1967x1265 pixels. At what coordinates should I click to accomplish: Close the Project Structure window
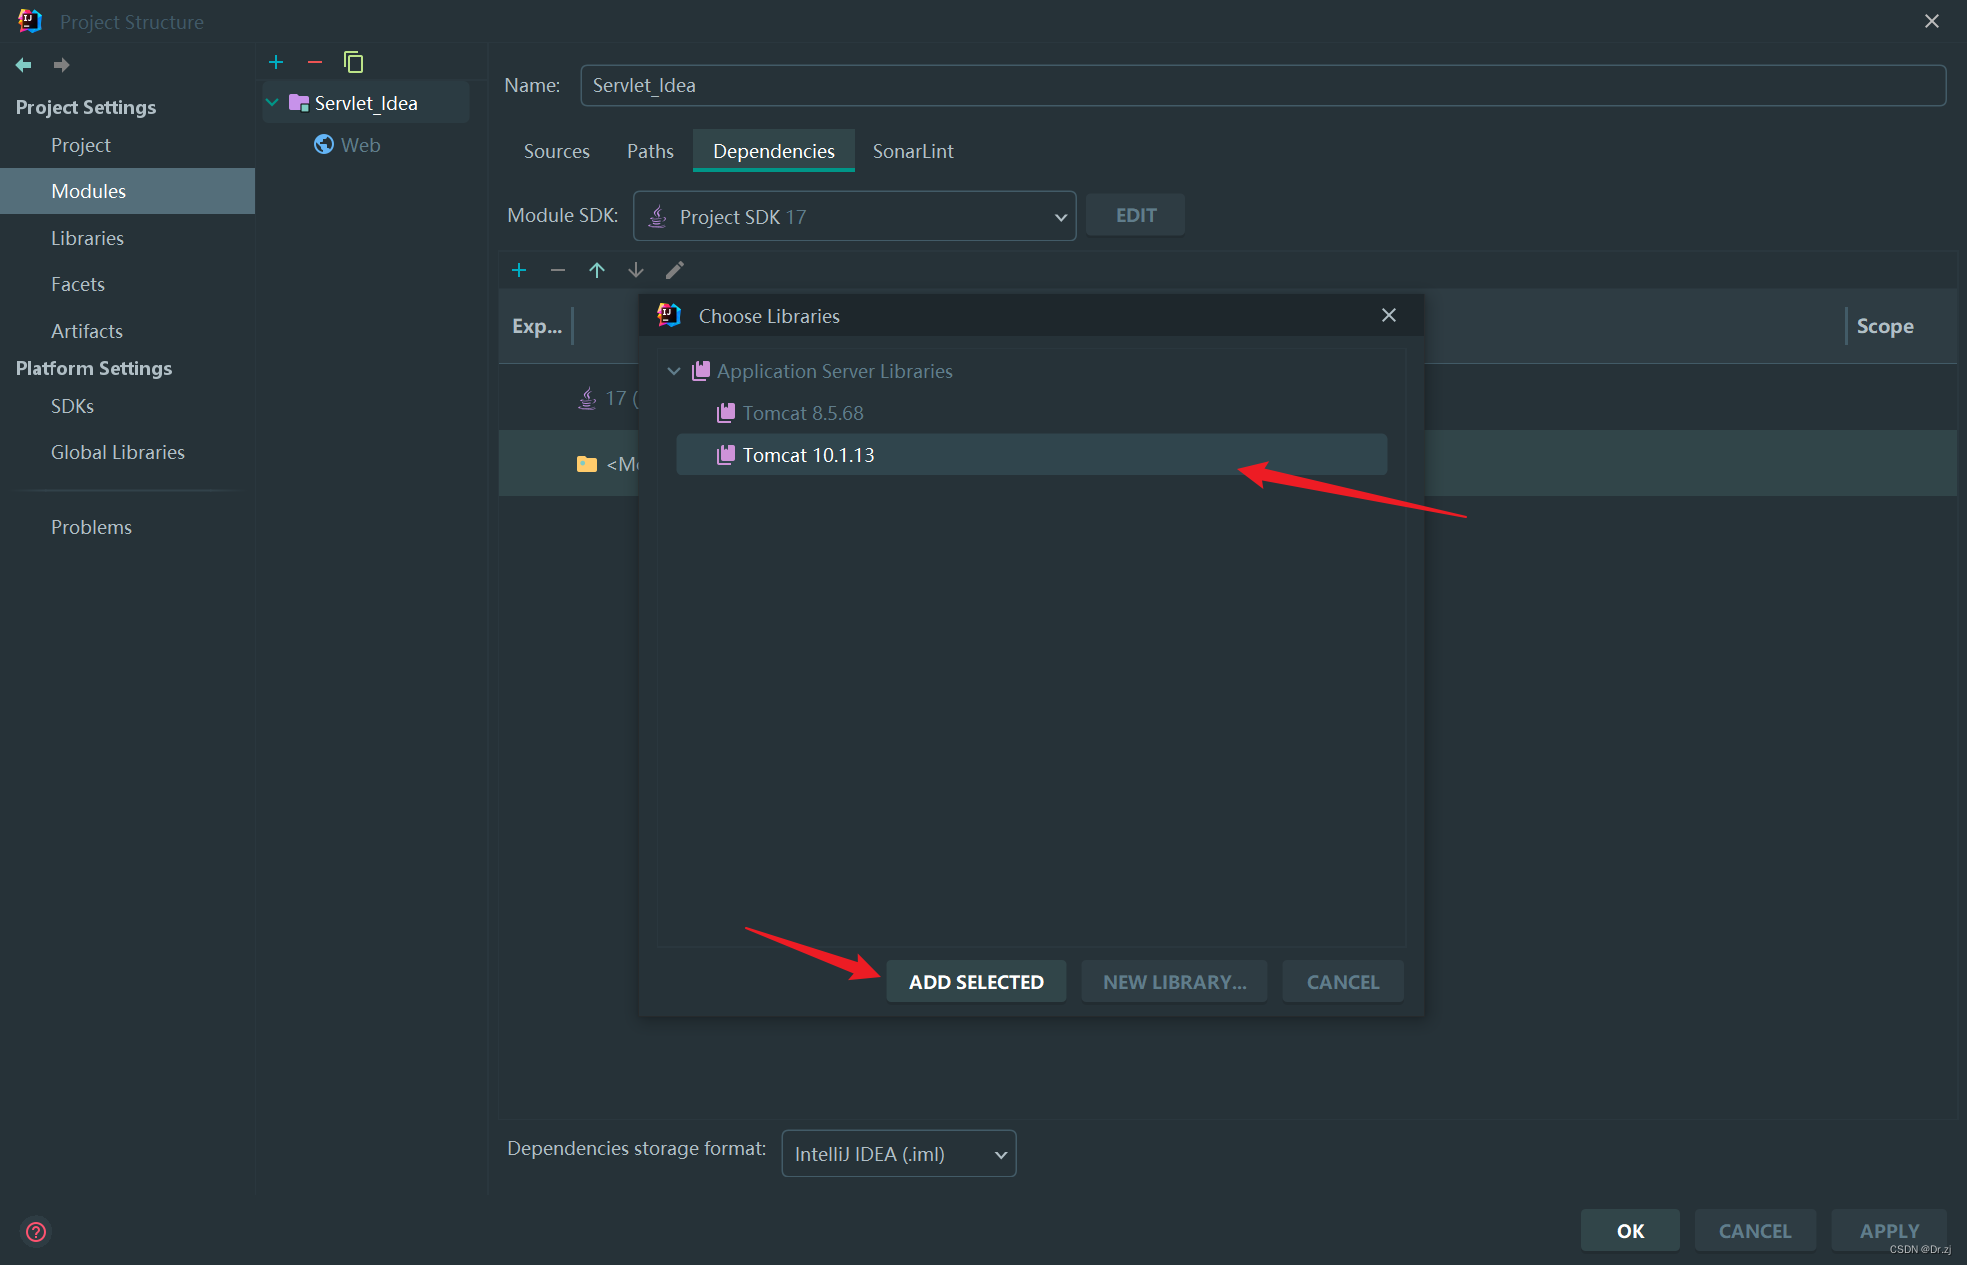coord(1932,21)
